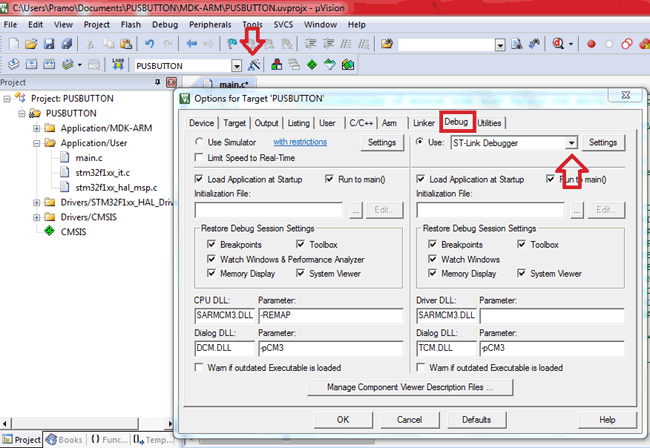Click the Open file folder icon

coord(33,44)
